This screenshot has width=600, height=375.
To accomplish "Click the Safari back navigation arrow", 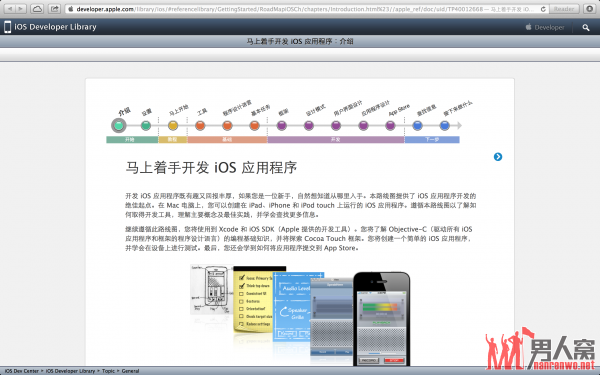I will [x=10, y=8].
